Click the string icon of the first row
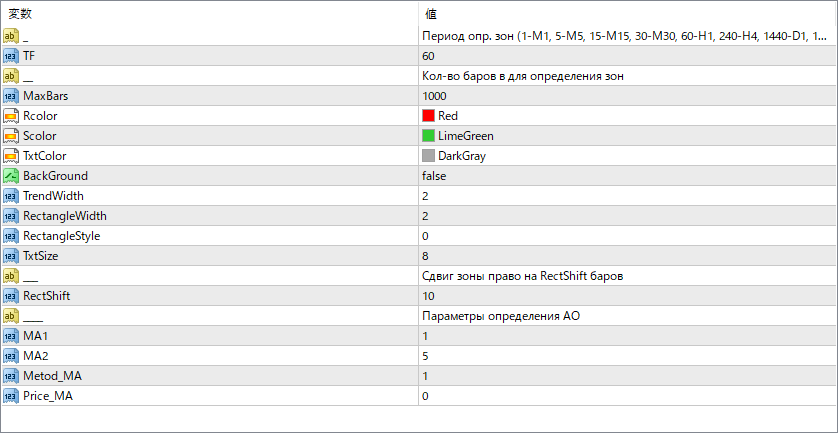 [11, 36]
